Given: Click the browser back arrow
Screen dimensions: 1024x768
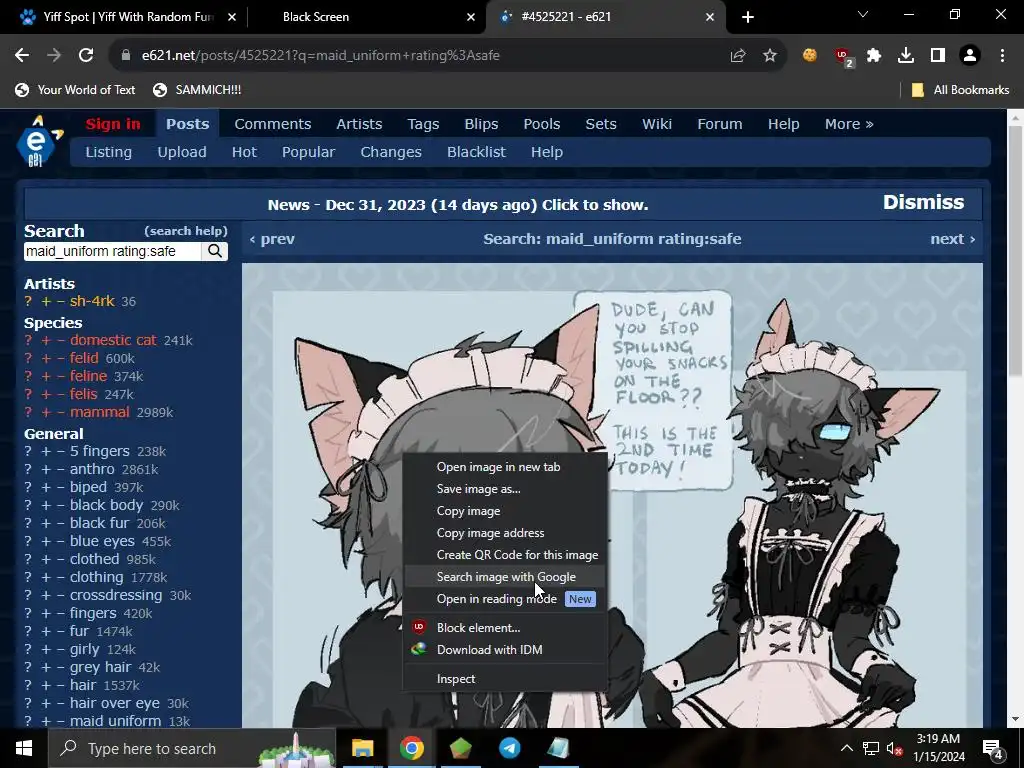Looking at the screenshot, I should 22,56.
